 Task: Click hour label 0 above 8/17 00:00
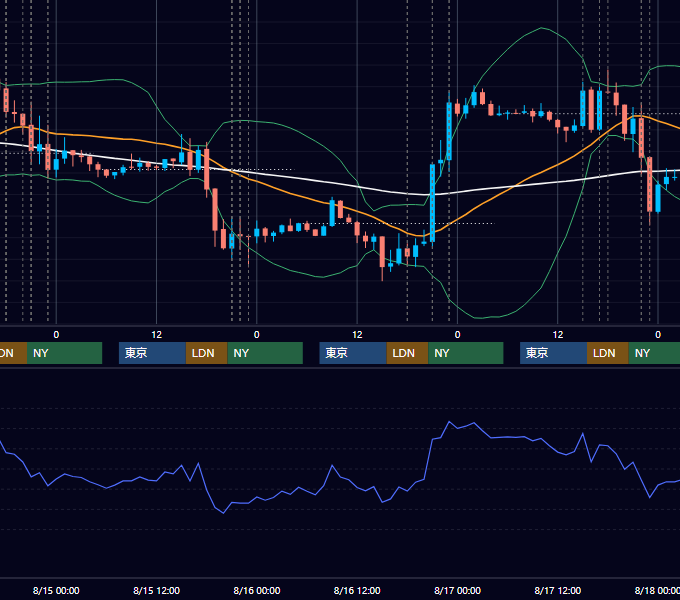(x=458, y=335)
